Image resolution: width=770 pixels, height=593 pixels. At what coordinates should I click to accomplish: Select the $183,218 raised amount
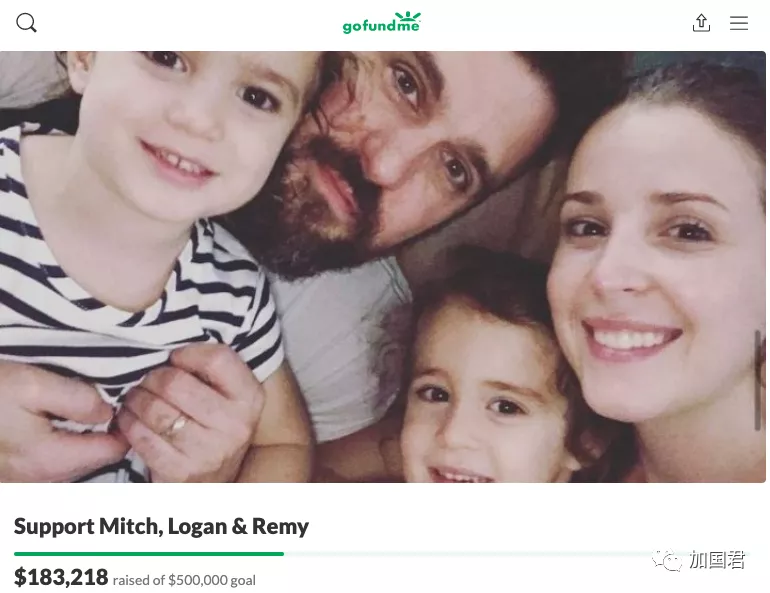coord(61,577)
